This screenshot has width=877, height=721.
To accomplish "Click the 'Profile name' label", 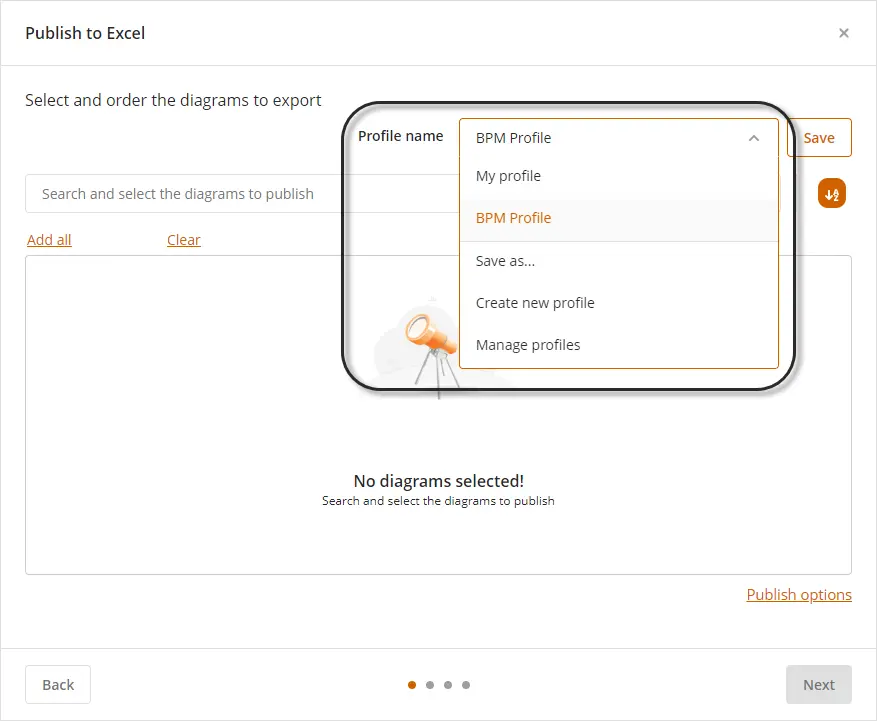I will pos(400,136).
